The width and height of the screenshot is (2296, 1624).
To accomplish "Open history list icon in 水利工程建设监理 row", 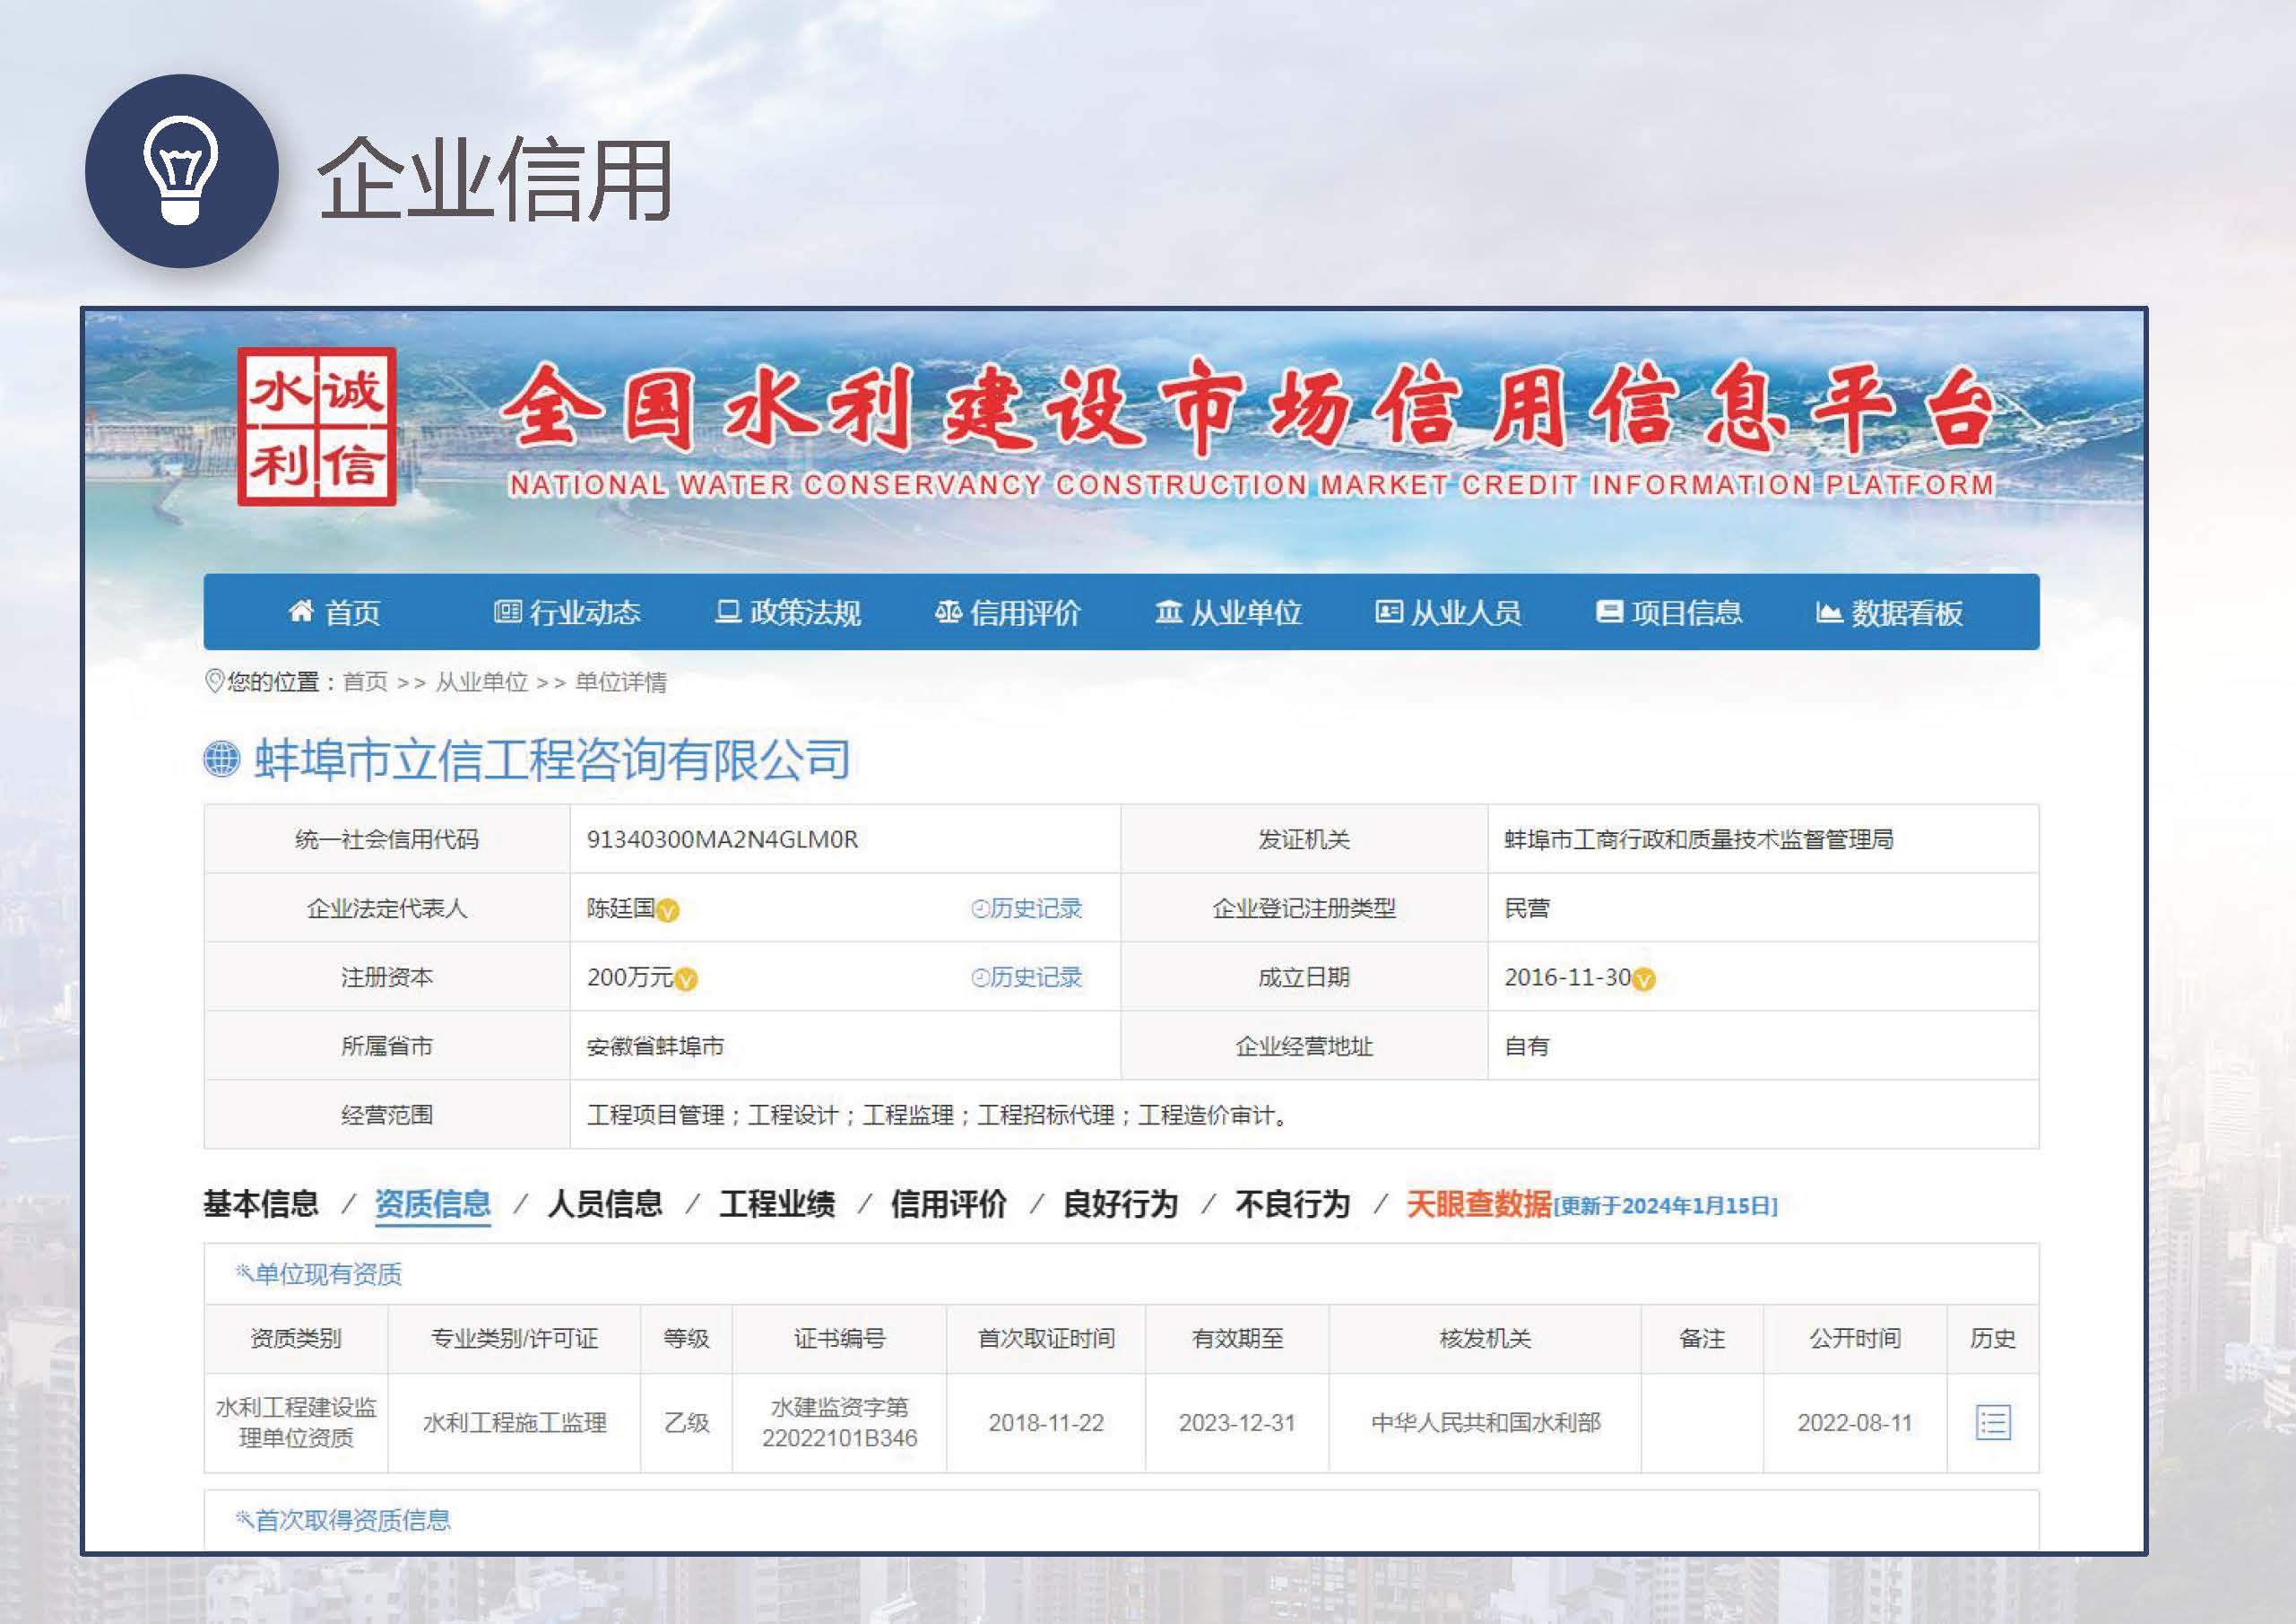I will tap(1993, 1422).
